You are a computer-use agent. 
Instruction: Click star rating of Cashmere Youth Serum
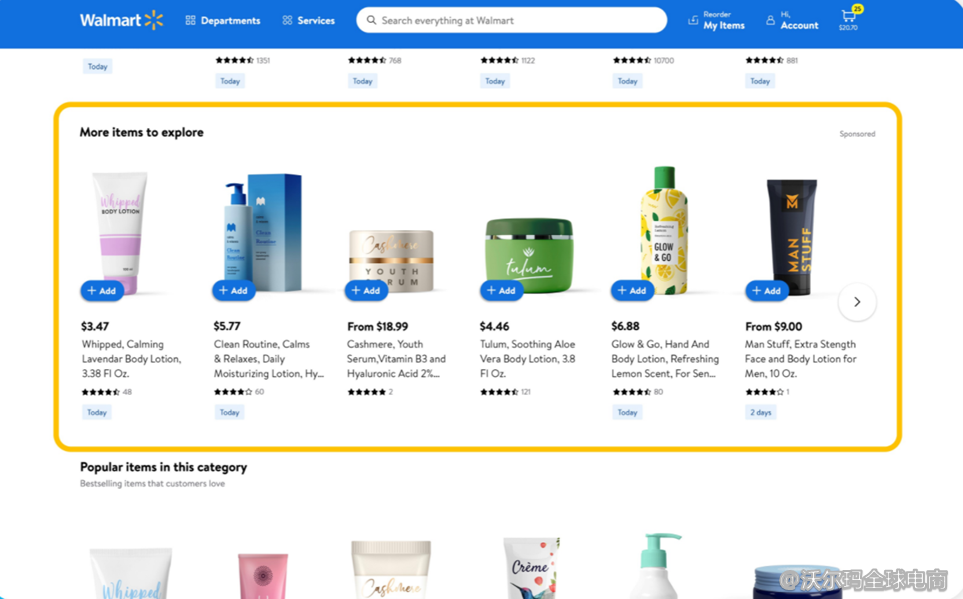click(366, 392)
